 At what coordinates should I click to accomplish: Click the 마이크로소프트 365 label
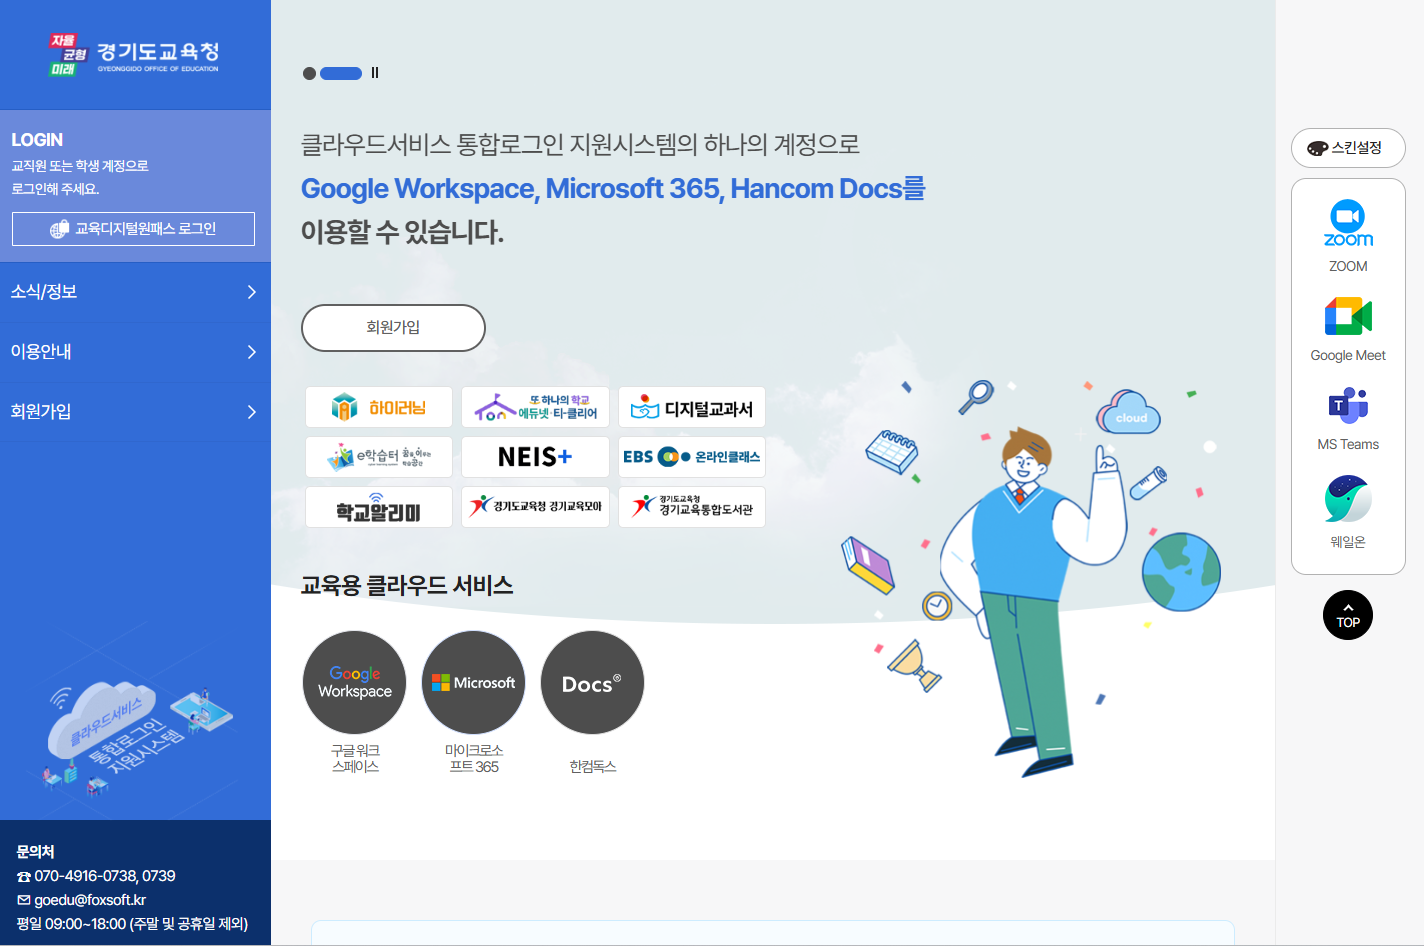pyautogui.click(x=474, y=758)
